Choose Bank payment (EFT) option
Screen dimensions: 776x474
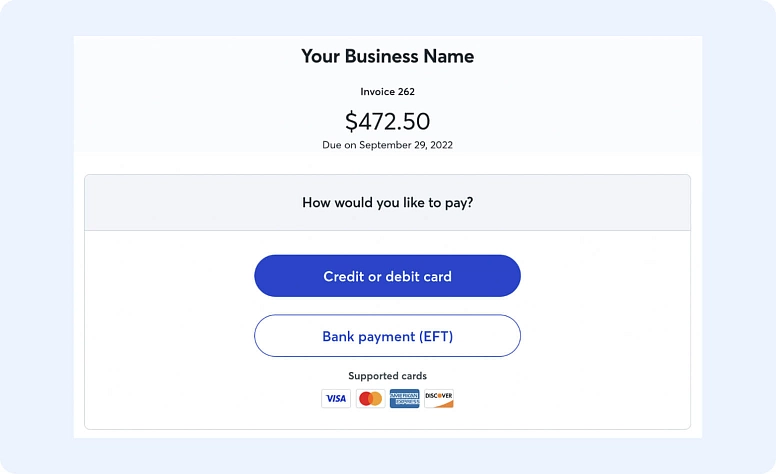coord(388,336)
